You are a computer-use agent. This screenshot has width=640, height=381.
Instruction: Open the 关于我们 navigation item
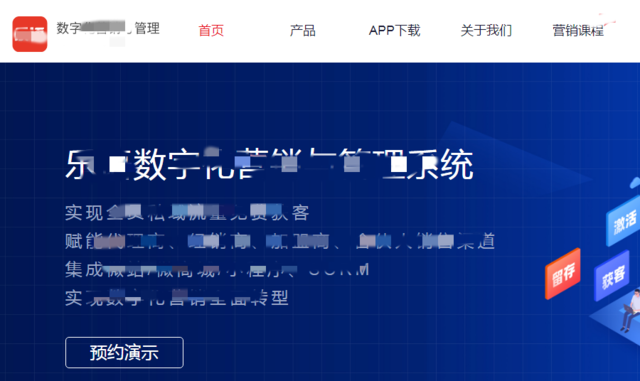[x=486, y=31]
